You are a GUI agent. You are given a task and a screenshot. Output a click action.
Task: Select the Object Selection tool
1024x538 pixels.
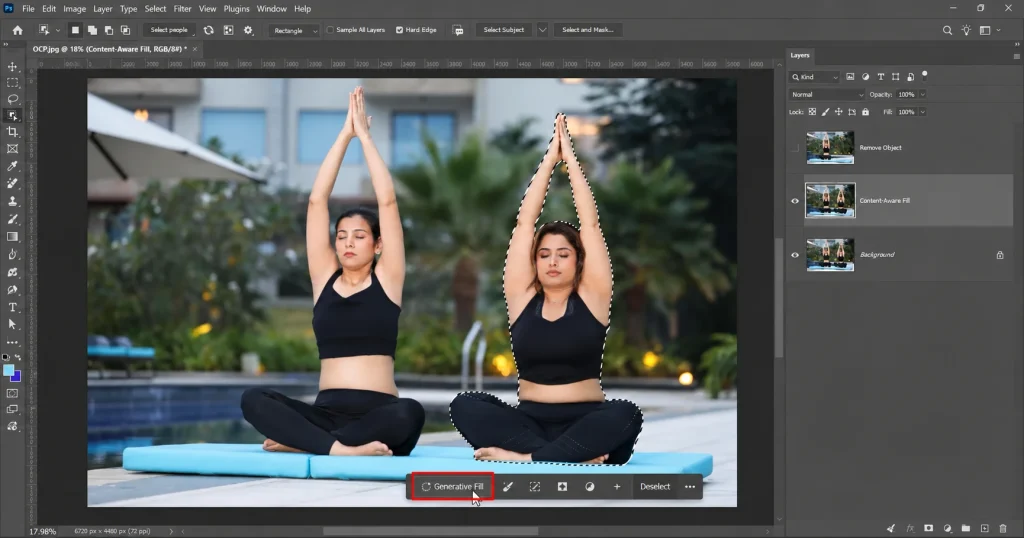(12, 116)
